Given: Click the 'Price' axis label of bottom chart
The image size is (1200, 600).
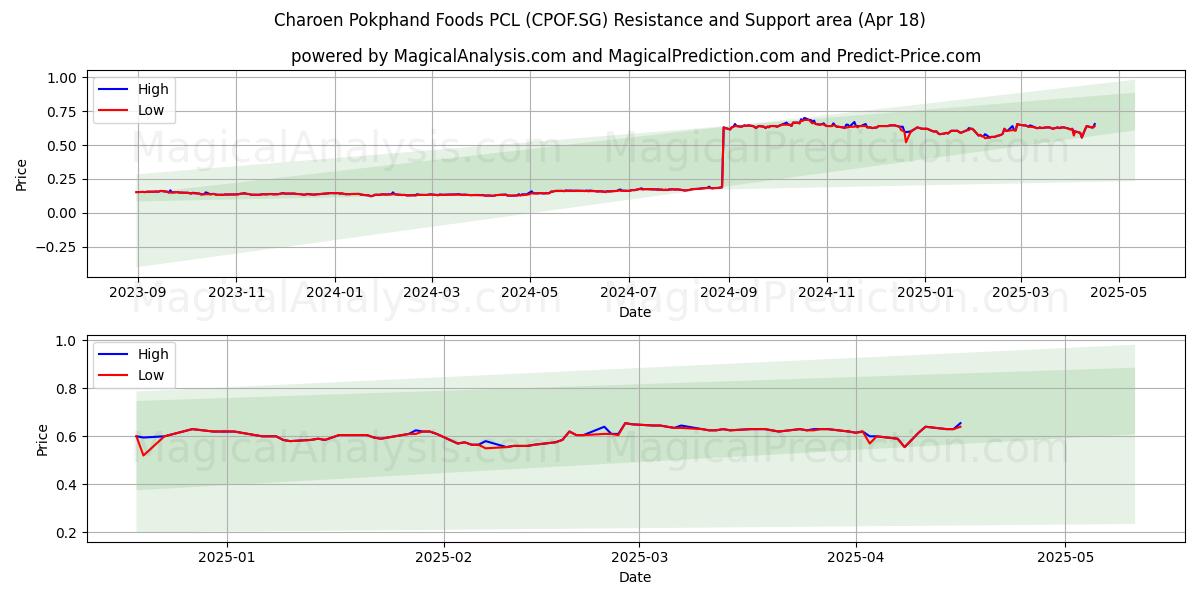Looking at the screenshot, I should (x=42, y=439).
